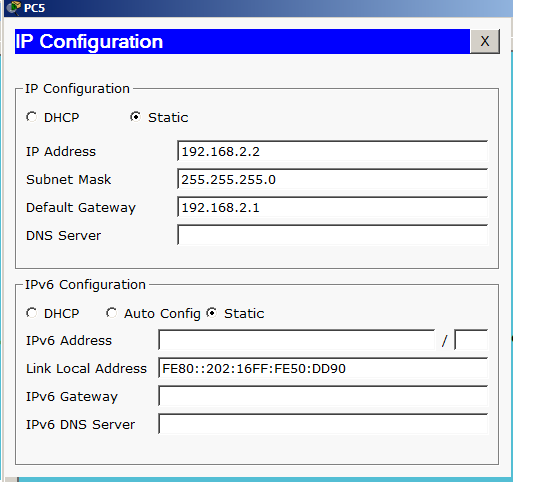
Task: Select the IPv4 Static radio button
Action: 135,117
